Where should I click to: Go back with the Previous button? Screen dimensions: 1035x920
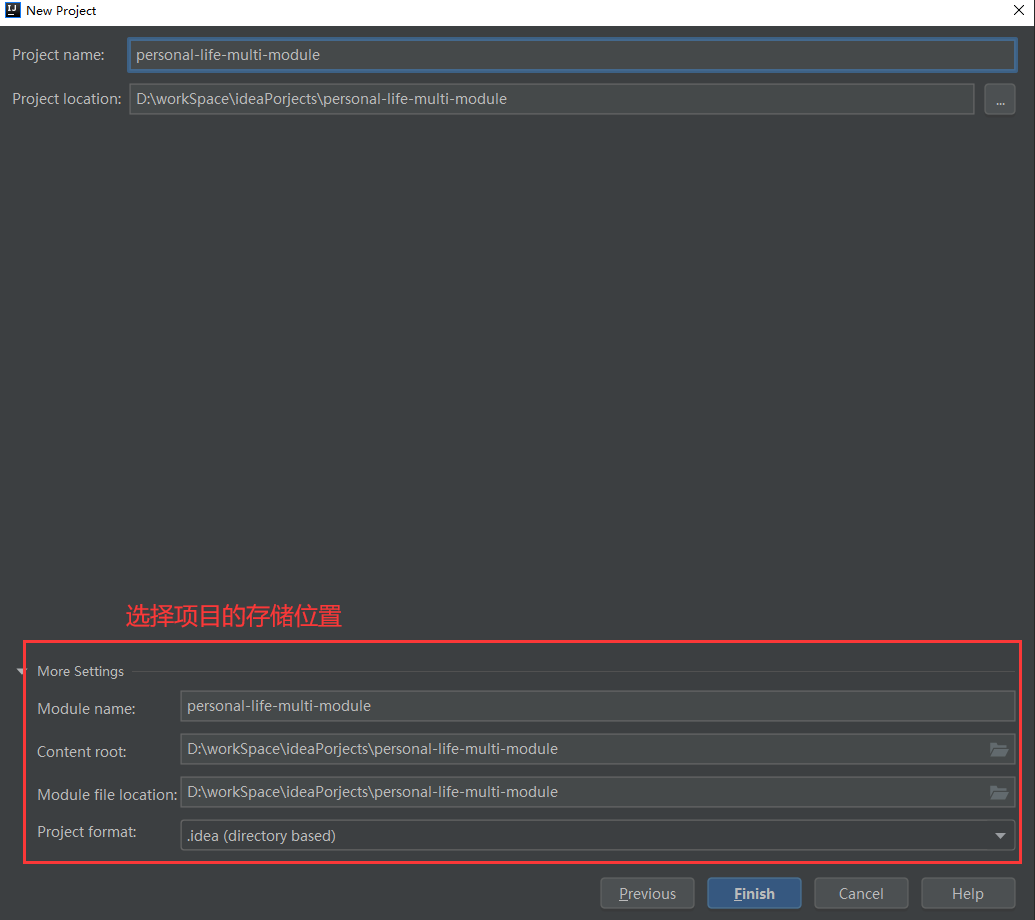coord(647,893)
